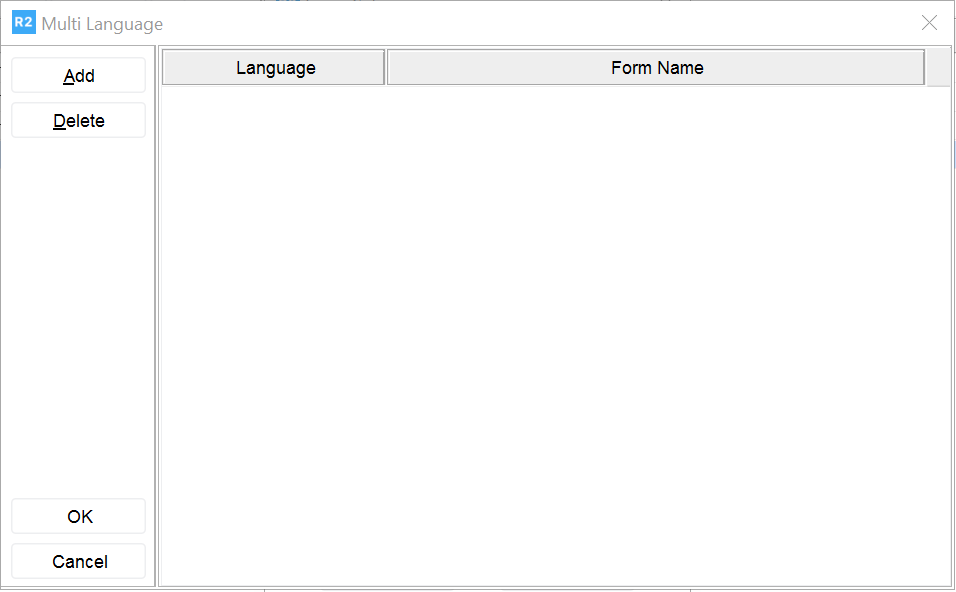956x592 pixels.
Task: Select the Language column header
Action: tap(274, 67)
